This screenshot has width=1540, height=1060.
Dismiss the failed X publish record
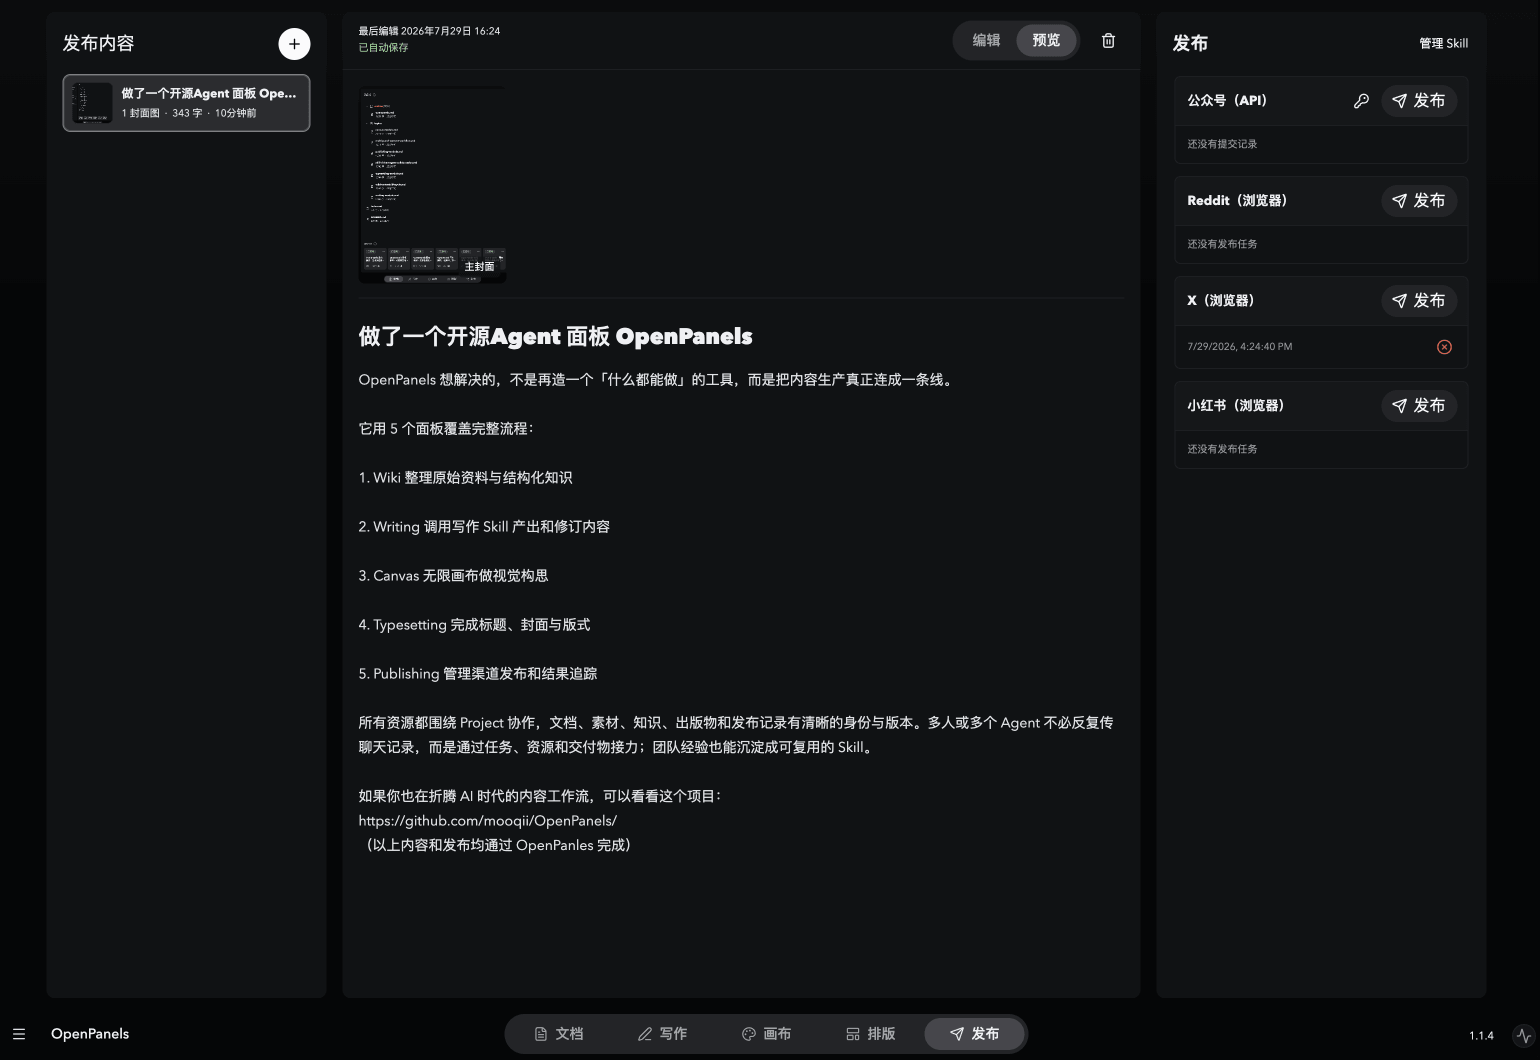[1444, 347]
